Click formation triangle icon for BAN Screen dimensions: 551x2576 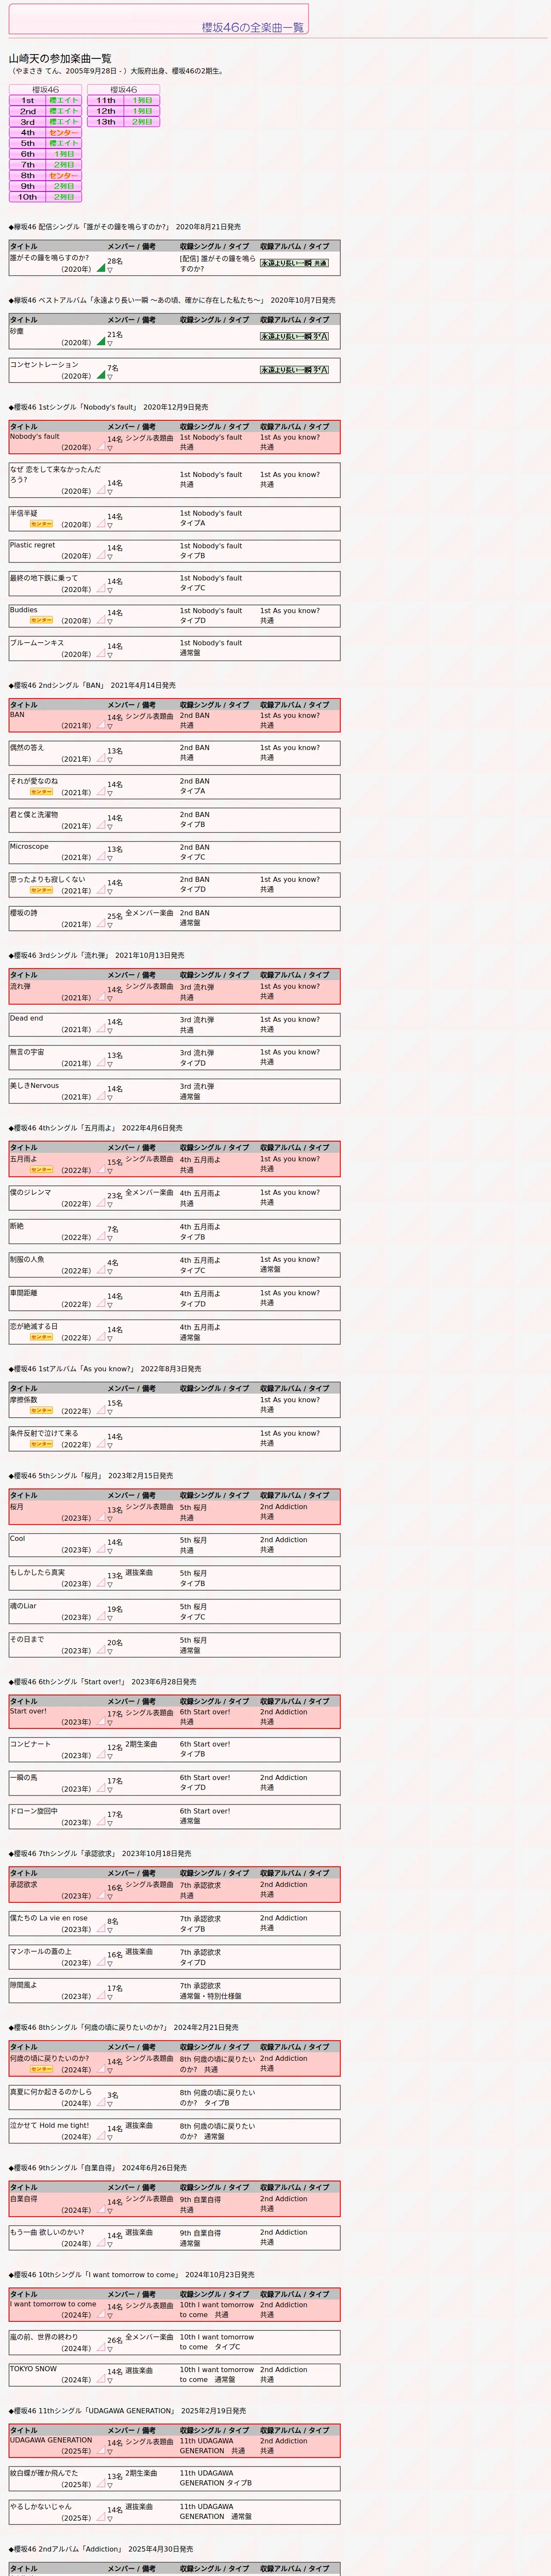pos(100,724)
